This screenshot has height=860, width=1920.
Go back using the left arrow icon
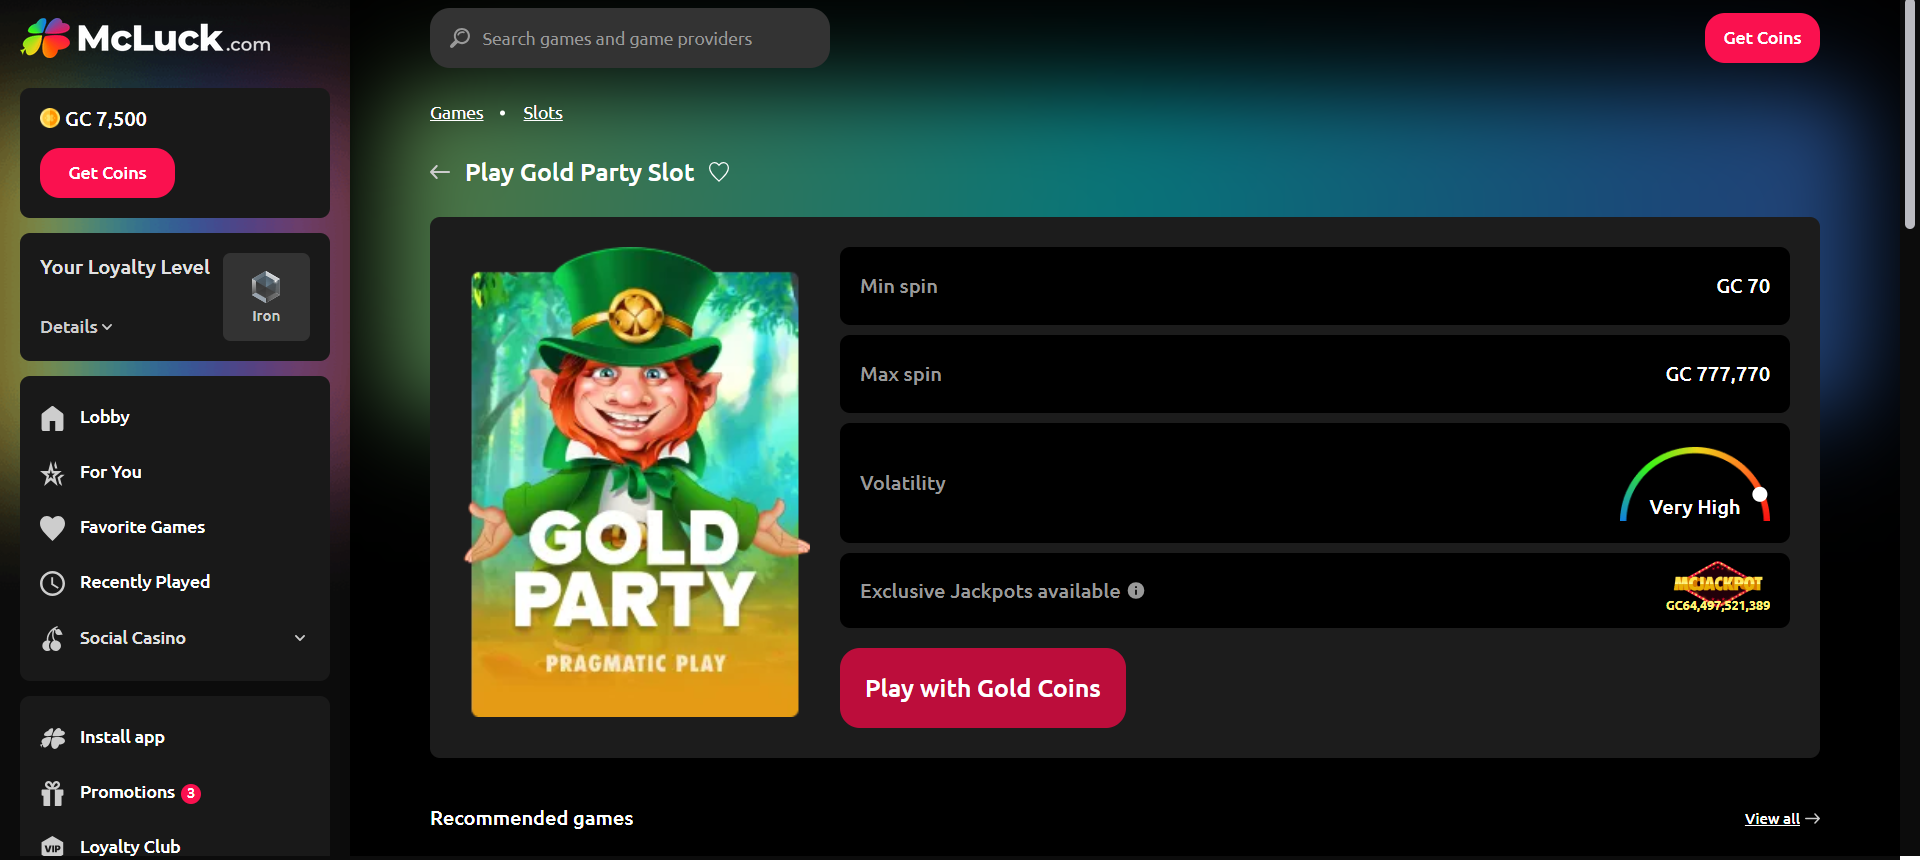[440, 172]
